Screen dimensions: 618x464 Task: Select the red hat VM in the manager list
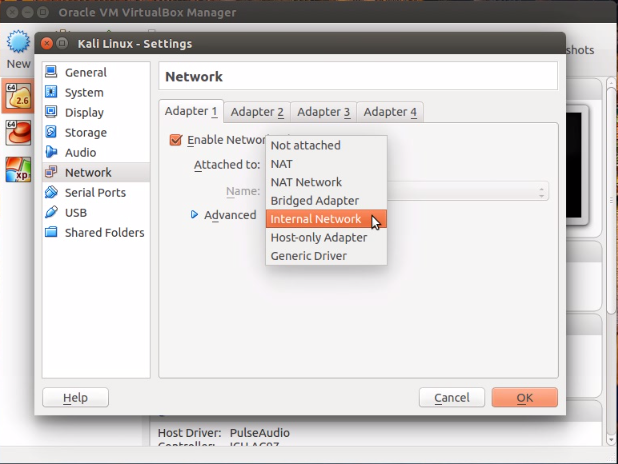18,132
